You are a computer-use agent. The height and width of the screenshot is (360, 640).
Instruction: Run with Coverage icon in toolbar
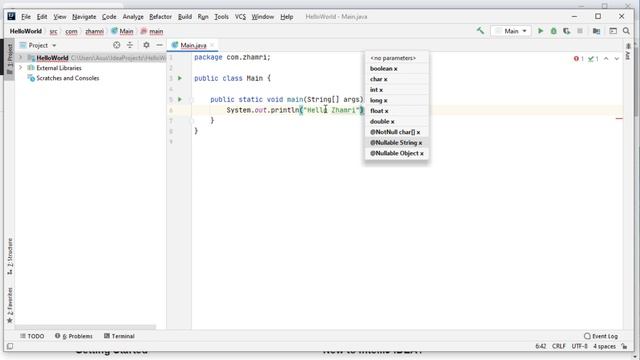click(567, 31)
